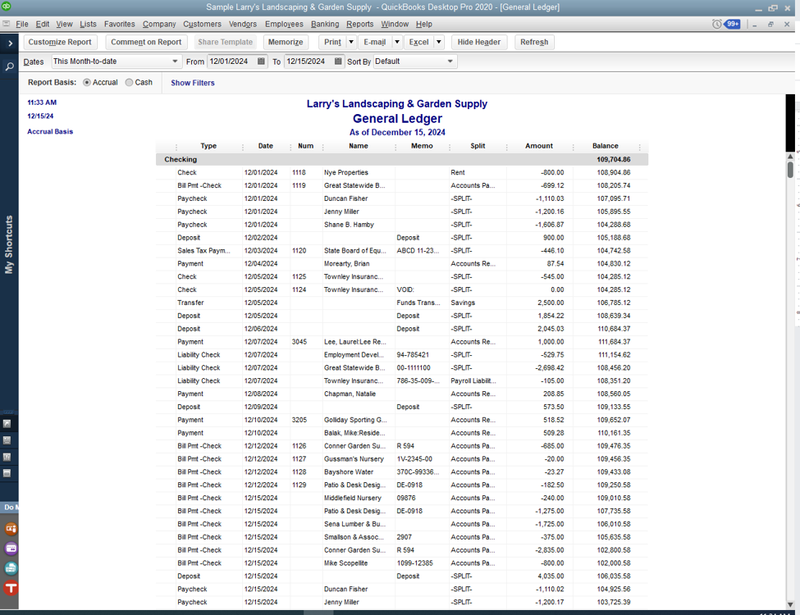Open the search magnifier in the left bar
This screenshot has width=800, height=615.
pos(9,67)
